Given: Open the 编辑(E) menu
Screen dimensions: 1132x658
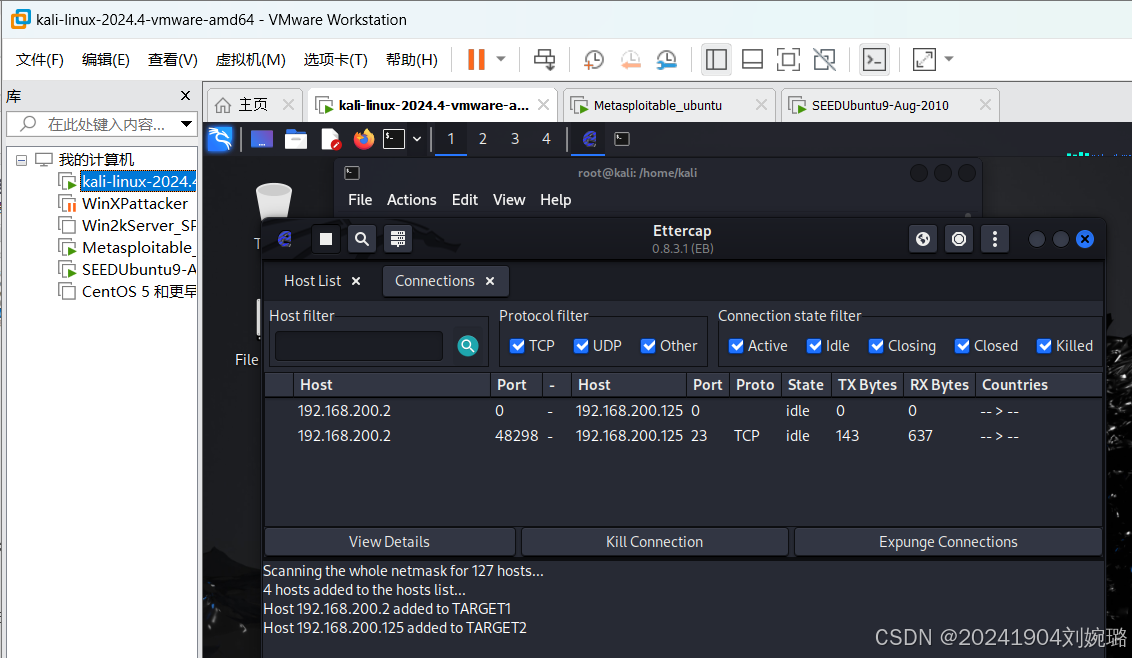Looking at the screenshot, I should [x=105, y=59].
